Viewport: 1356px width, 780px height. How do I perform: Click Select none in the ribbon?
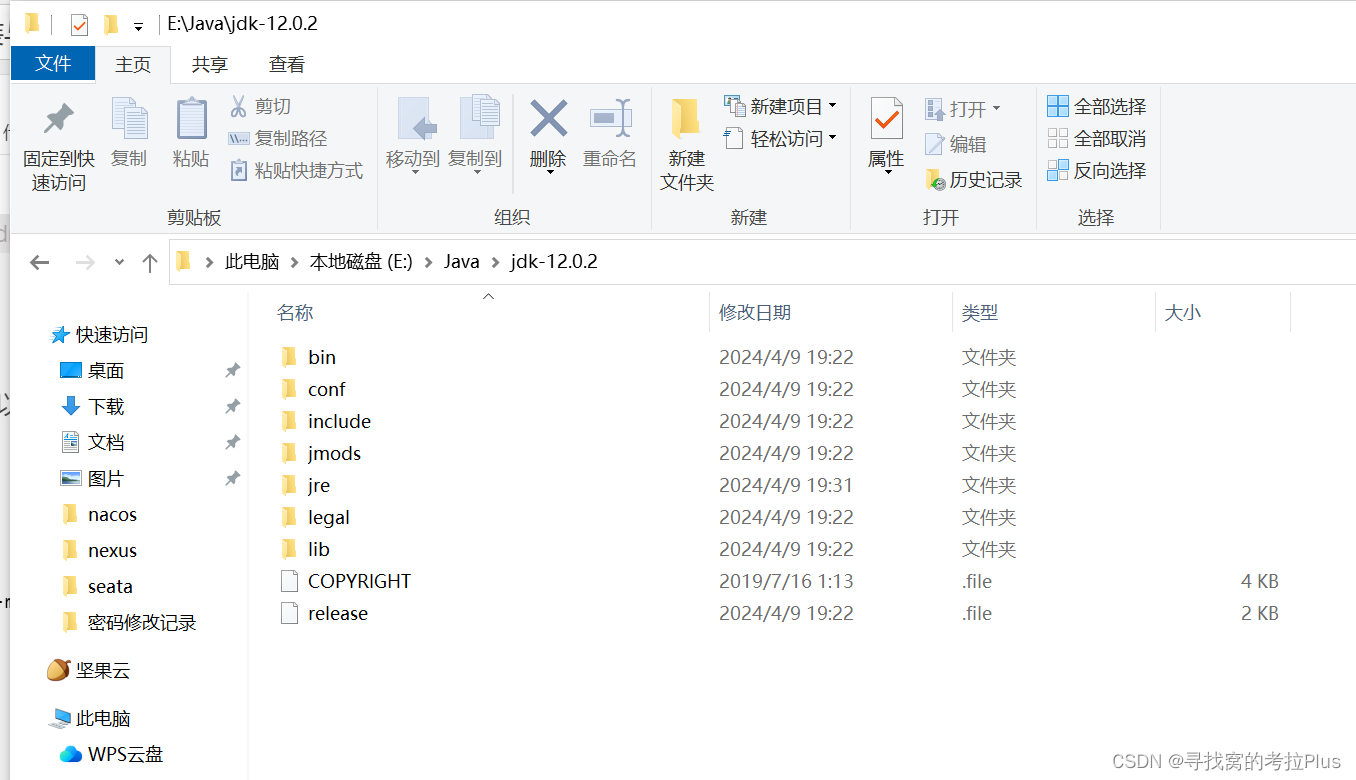click(1097, 138)
